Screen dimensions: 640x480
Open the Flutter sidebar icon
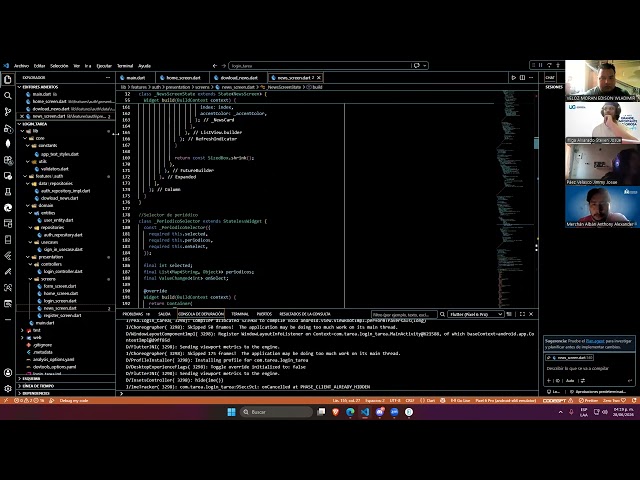pos(8,256)
